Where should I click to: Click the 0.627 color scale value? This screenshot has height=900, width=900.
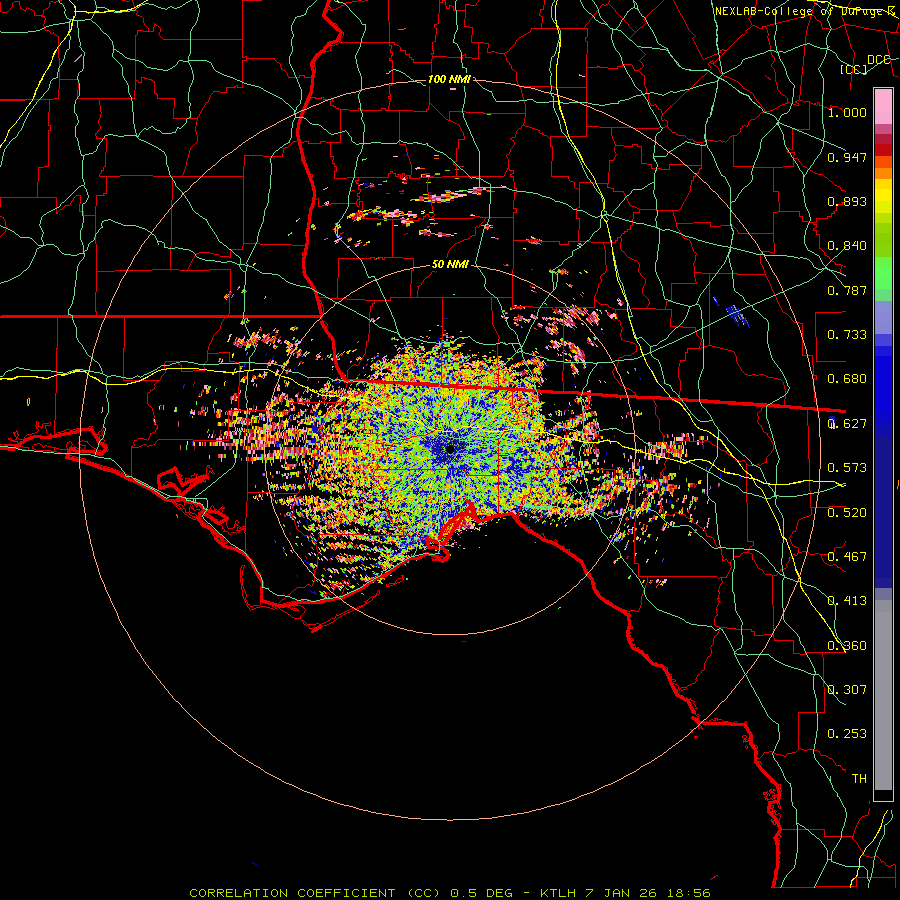click(x=847, y=424)
